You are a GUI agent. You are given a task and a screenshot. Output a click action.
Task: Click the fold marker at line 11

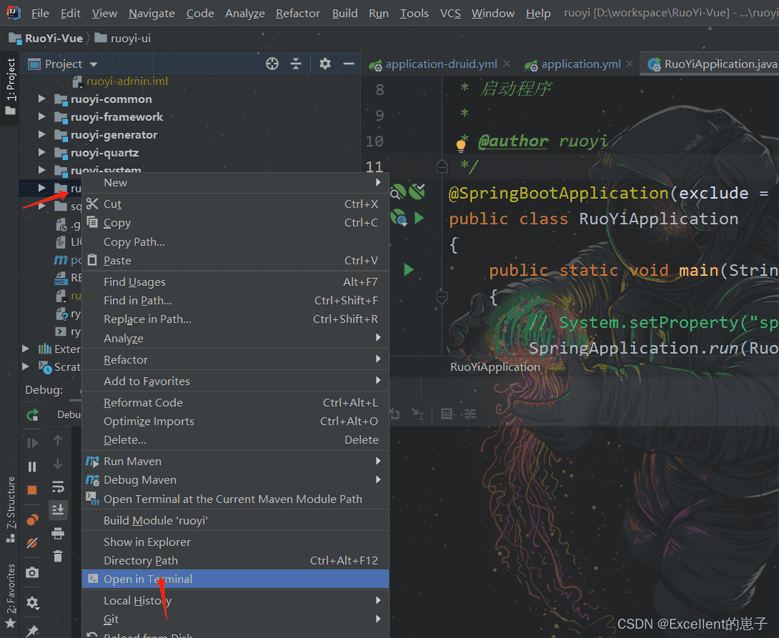click(442, 166)
